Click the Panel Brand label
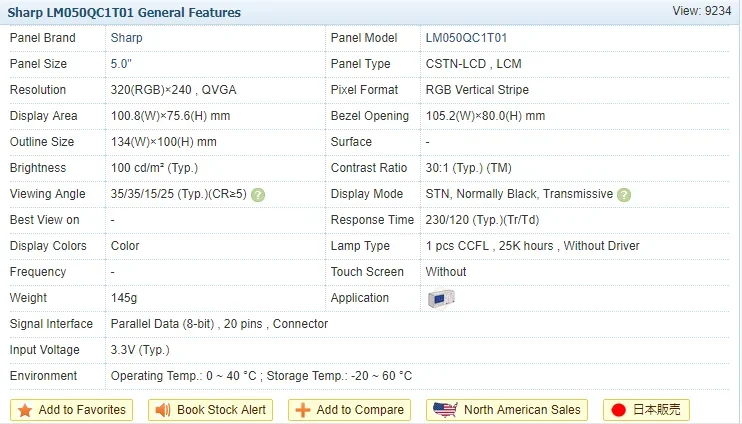The height and width of the screenshot is (424, 742). [x=43, y=38]
